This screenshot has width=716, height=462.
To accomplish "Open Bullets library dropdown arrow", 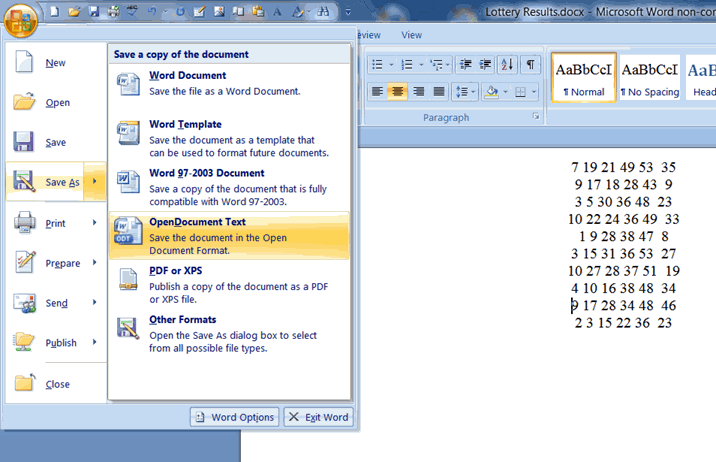I will click(x=391, y=65).
